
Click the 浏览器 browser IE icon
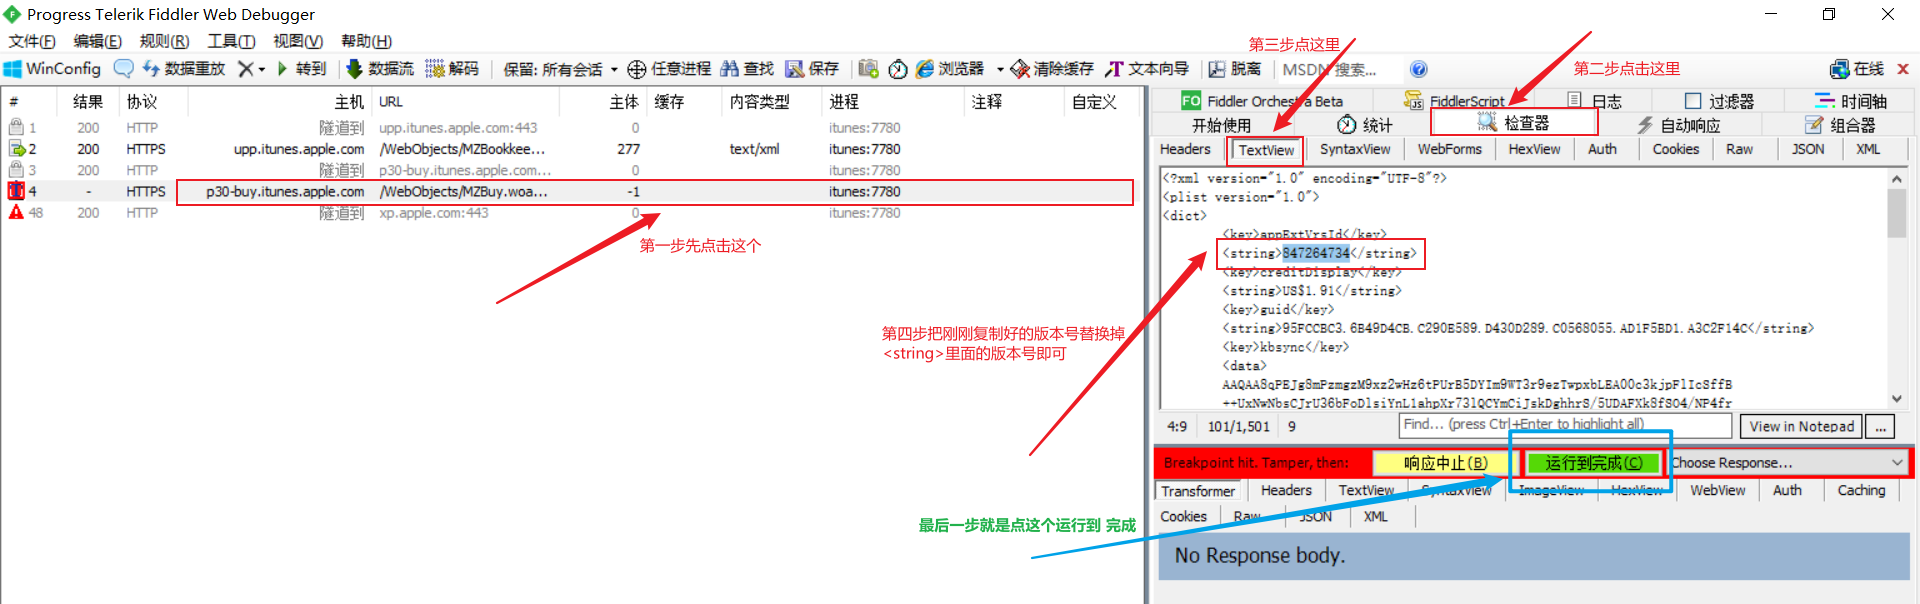[925, 69]
